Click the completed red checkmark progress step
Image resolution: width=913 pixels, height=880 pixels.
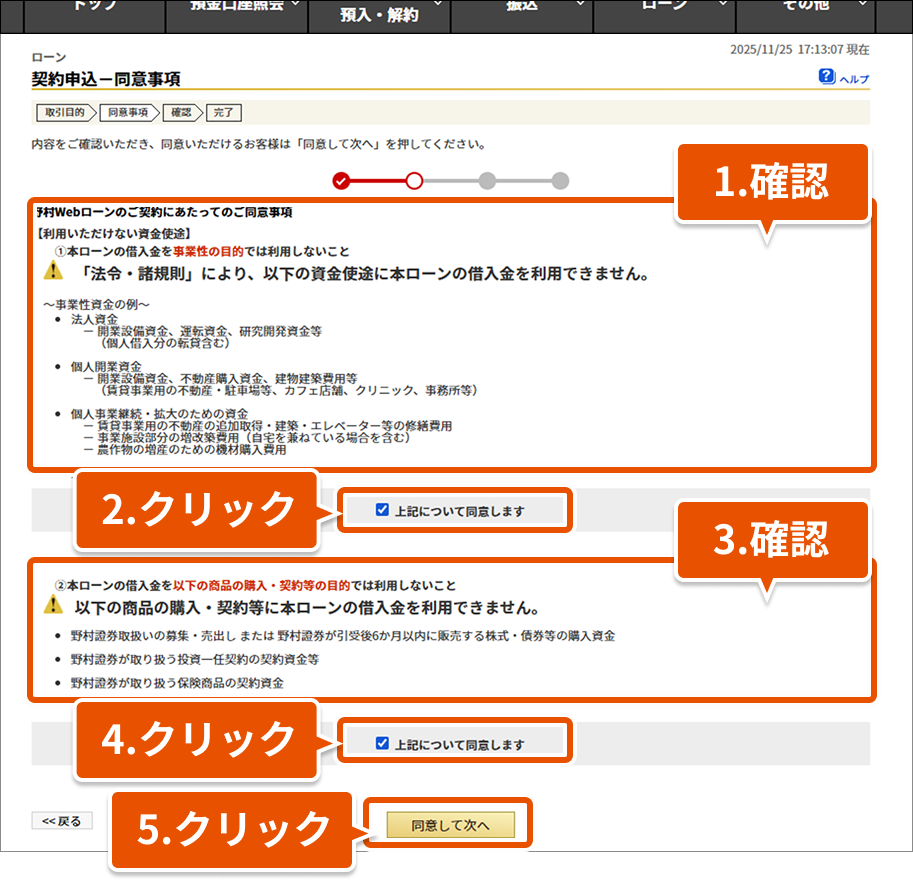click(x=341, y=181)
